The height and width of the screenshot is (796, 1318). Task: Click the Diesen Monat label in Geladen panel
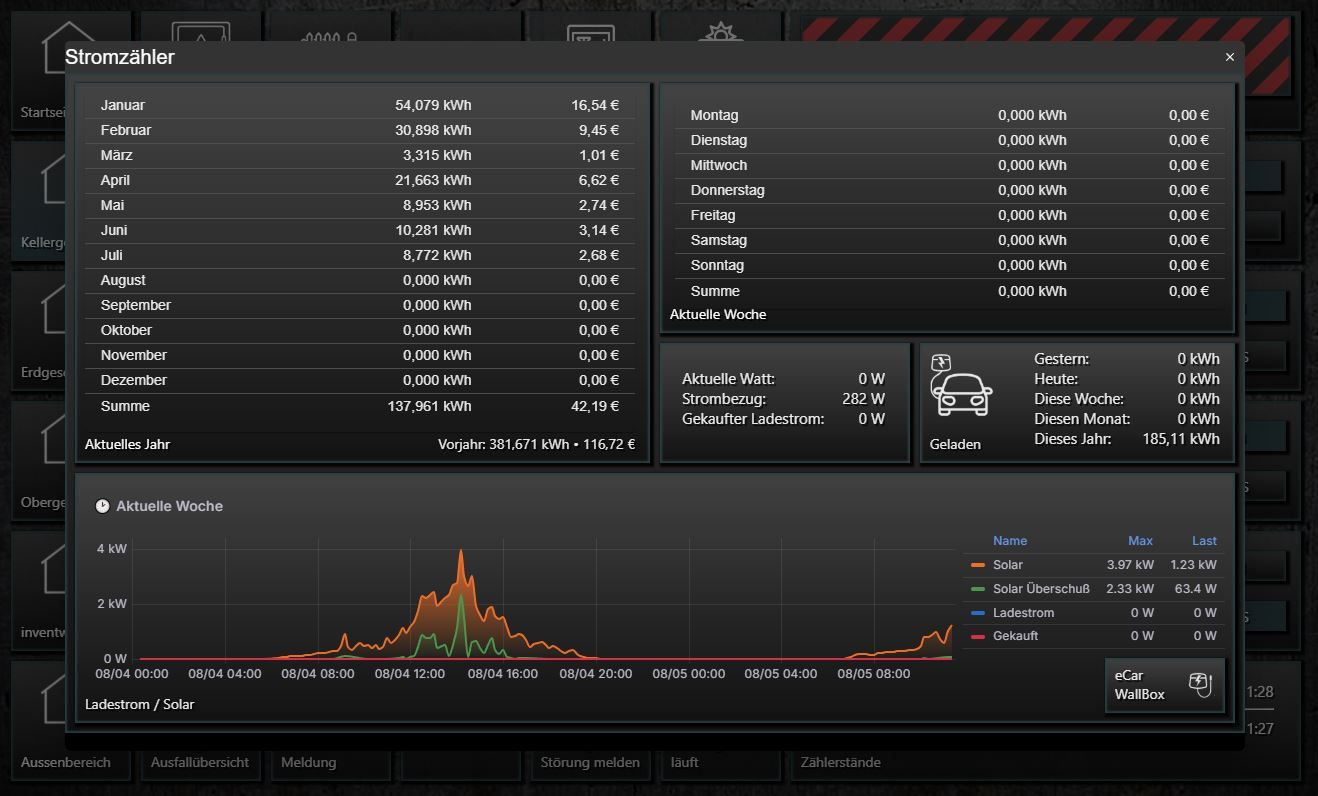pos(1082,419)
